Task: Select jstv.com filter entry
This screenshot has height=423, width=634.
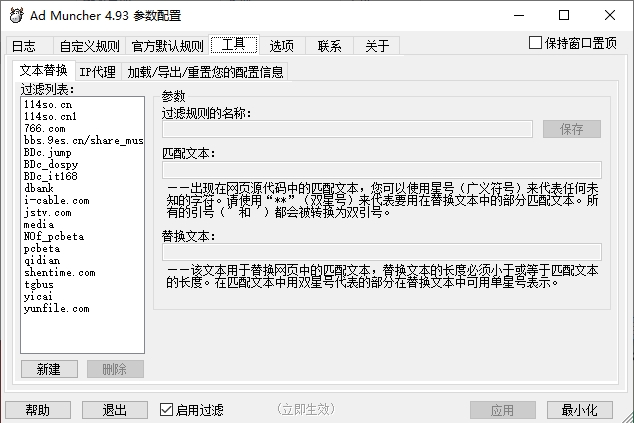Action: [x=82, y=212]
